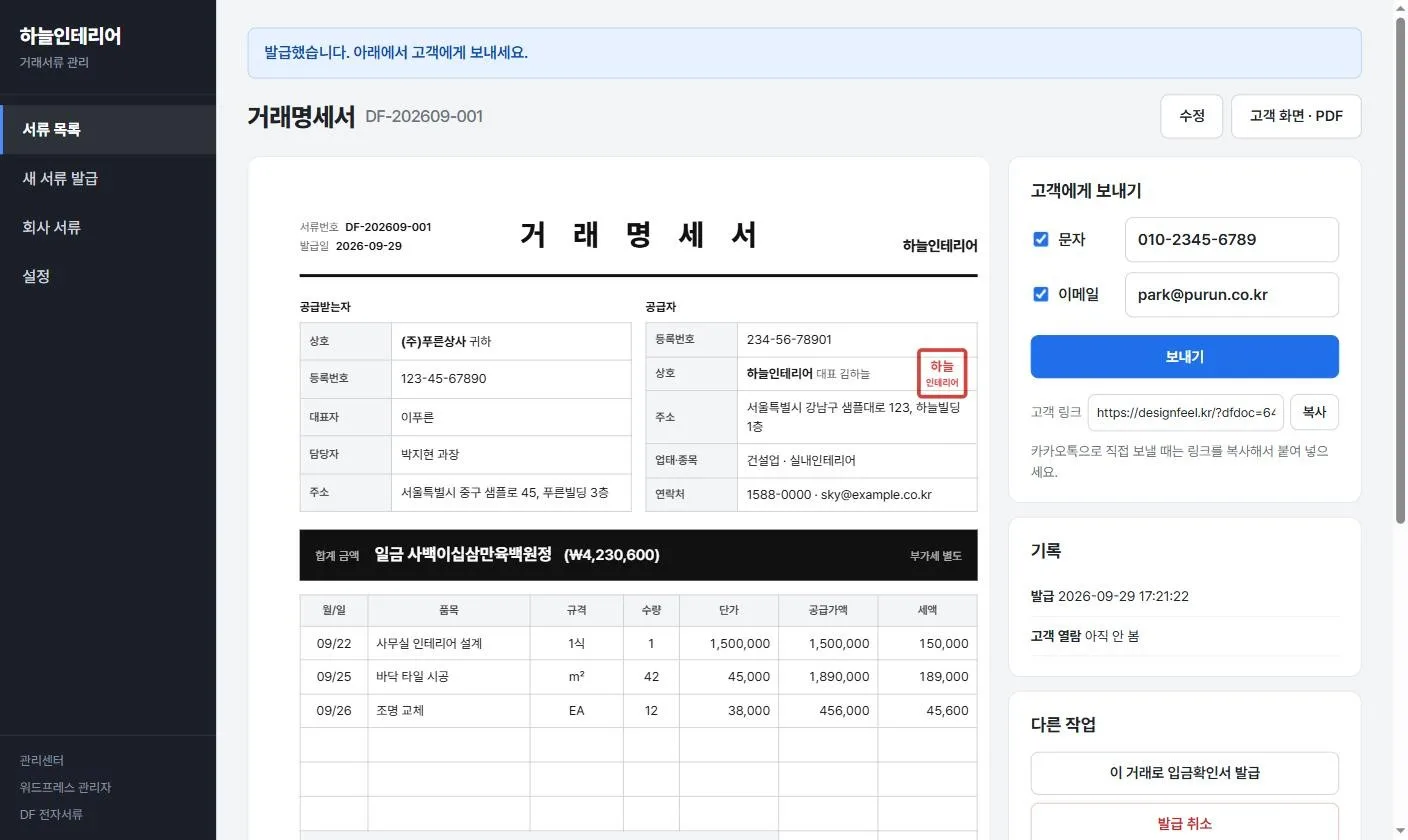Click the 사무실 인테리어 설계 item cell

449,644
